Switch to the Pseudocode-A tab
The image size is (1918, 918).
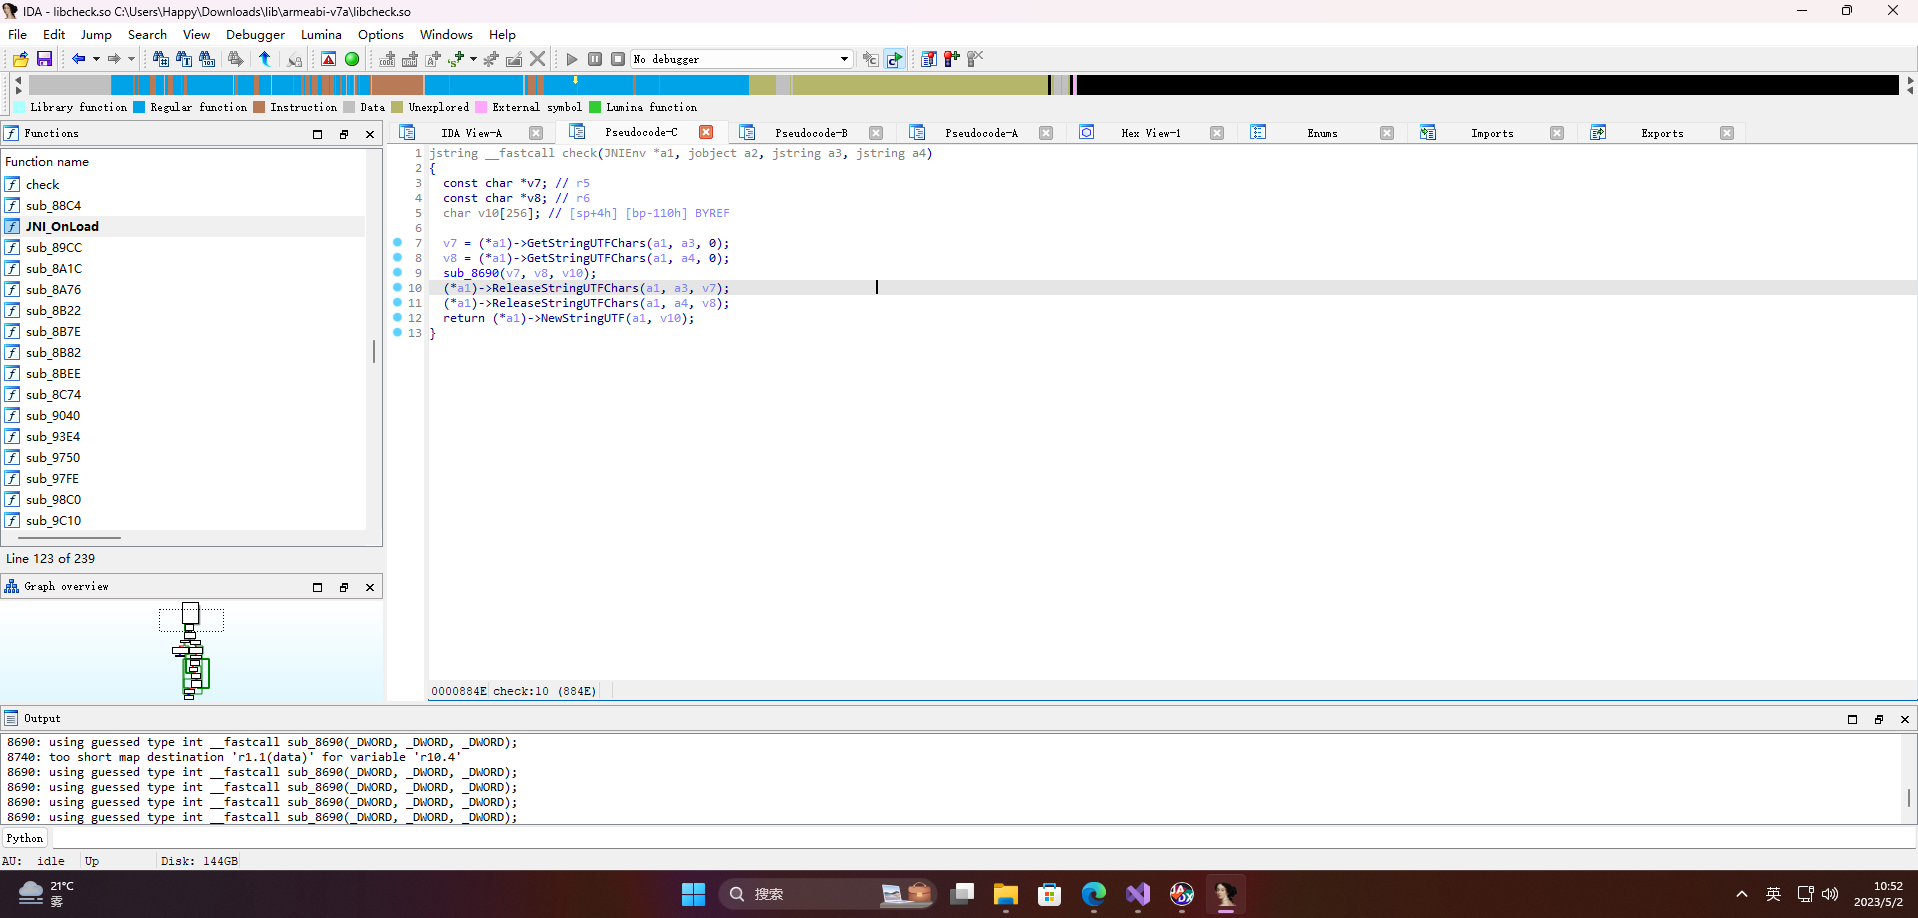click(981, 133)
